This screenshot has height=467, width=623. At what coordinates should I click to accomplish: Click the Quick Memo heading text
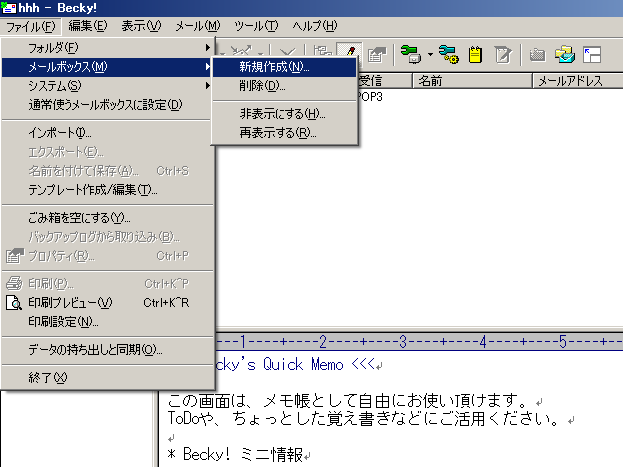click(299, 364)
